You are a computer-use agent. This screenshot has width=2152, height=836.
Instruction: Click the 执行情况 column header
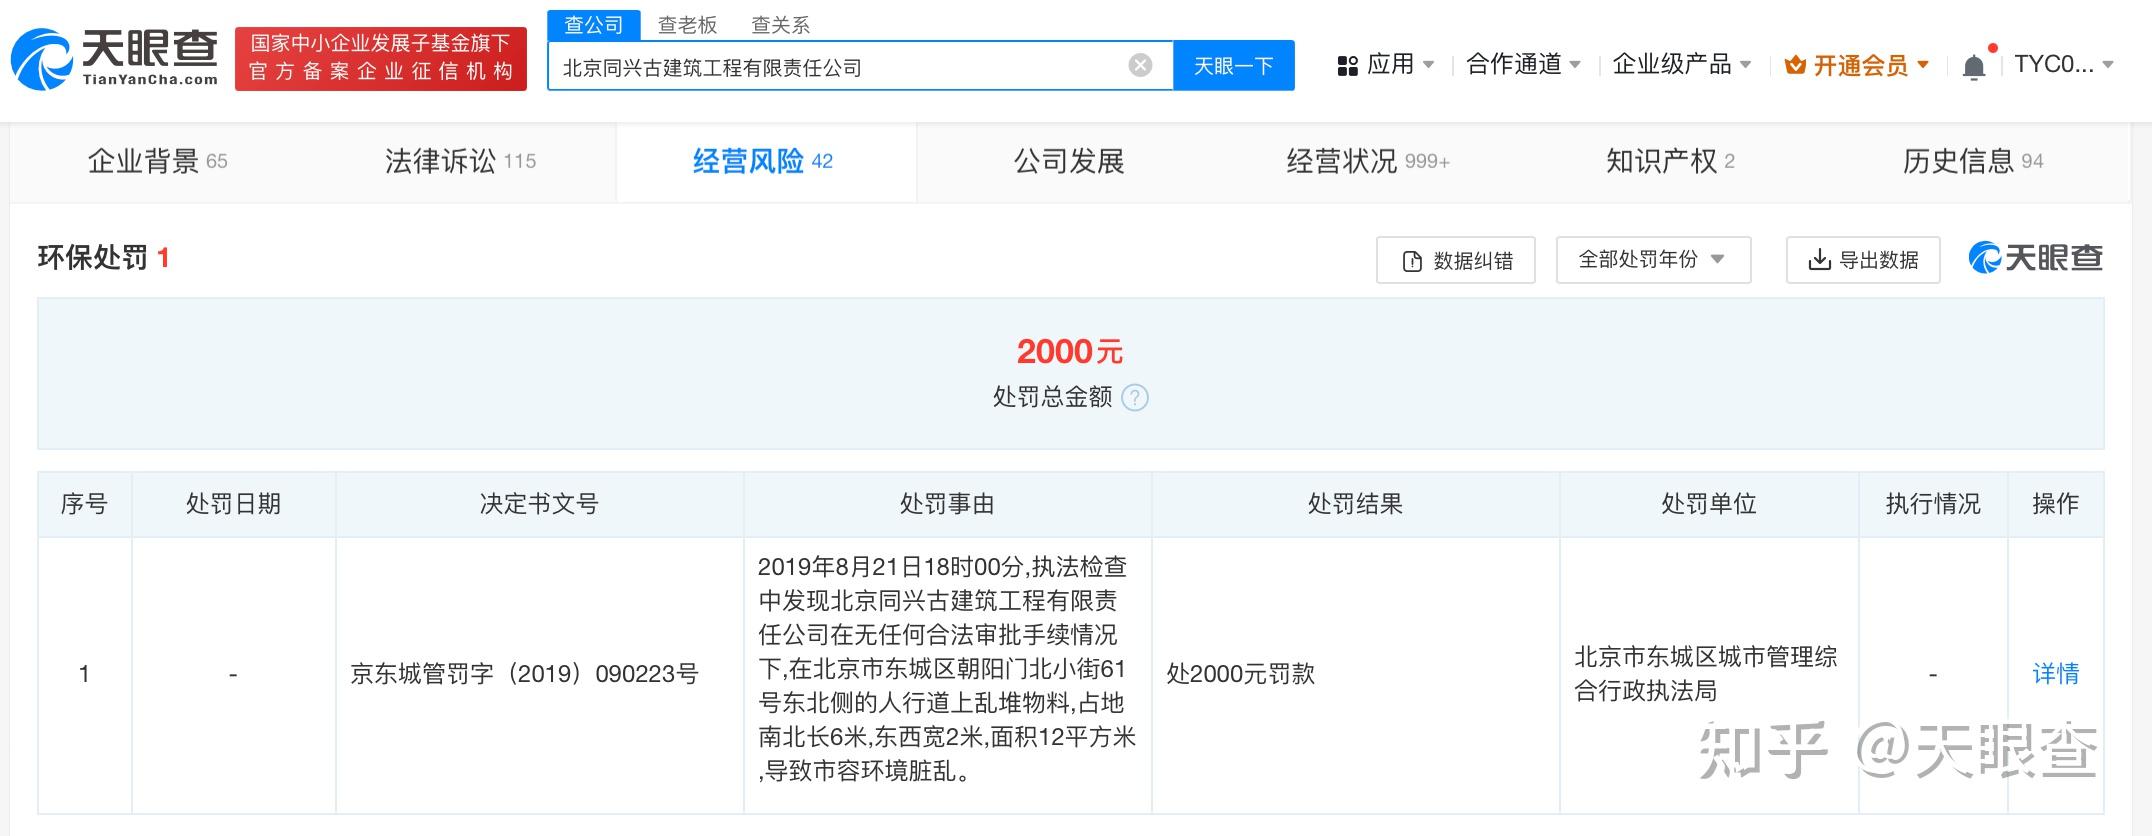[x=1933, y=504]
